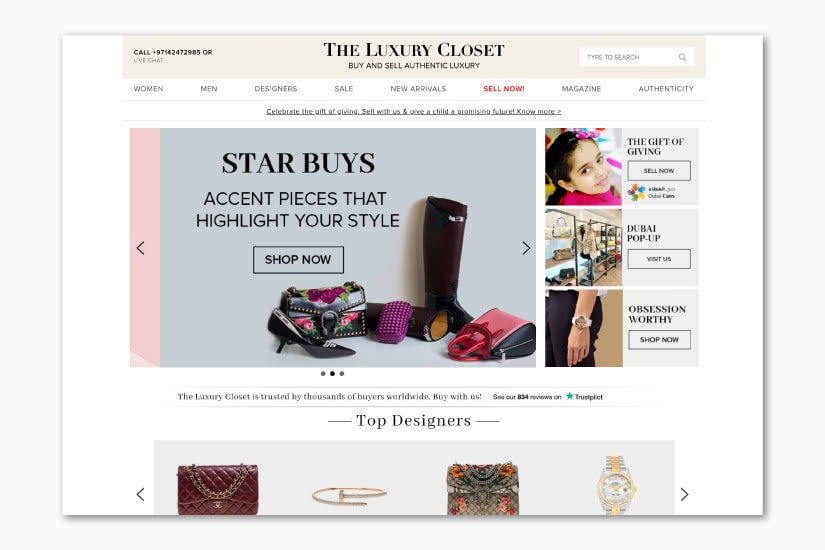
Task: Show next Top Designers items
Action: click(x=684, y=494)
